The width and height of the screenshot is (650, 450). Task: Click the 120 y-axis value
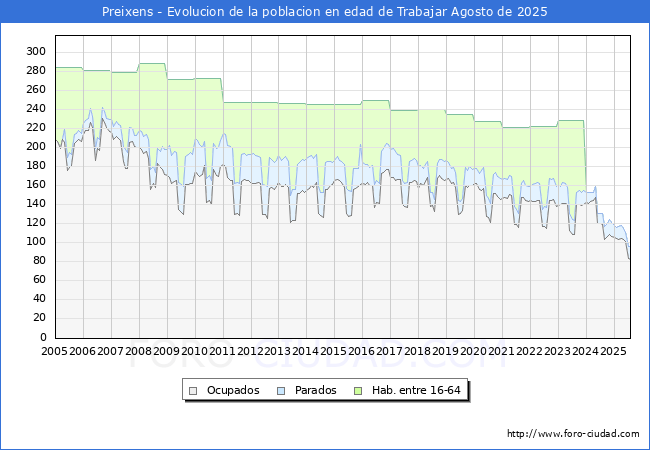point(36,223)
